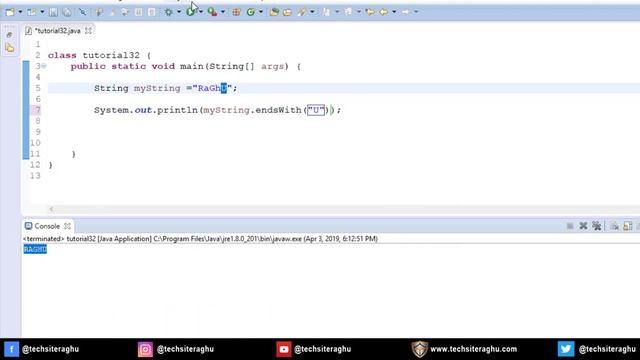Click the Debug bug icon
This screenshot has height=360, width=640.
pyautogui.click(x=169, y=12)
